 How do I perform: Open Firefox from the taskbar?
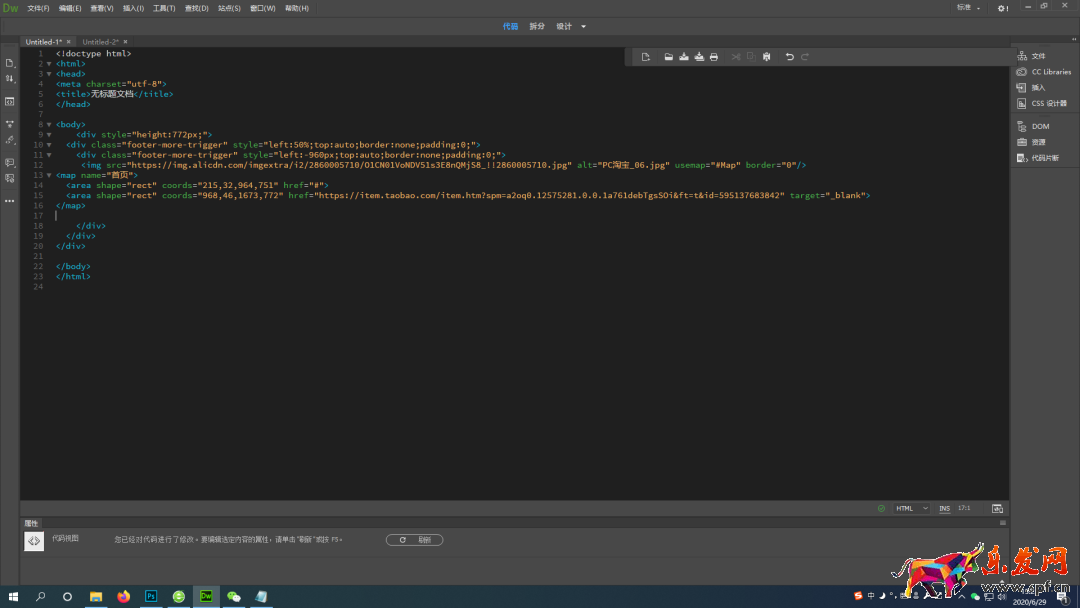point(123,596)
